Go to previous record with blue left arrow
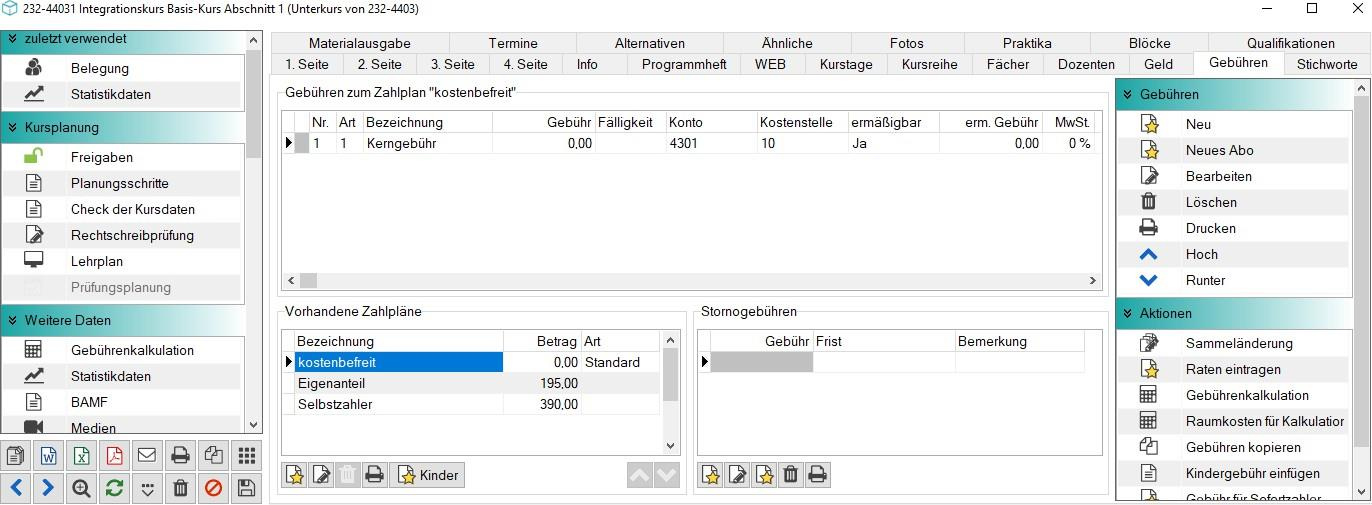Image resolution: width=1372 pixels, height=505 pixels. pyautogui.click(x=15, y=488)
